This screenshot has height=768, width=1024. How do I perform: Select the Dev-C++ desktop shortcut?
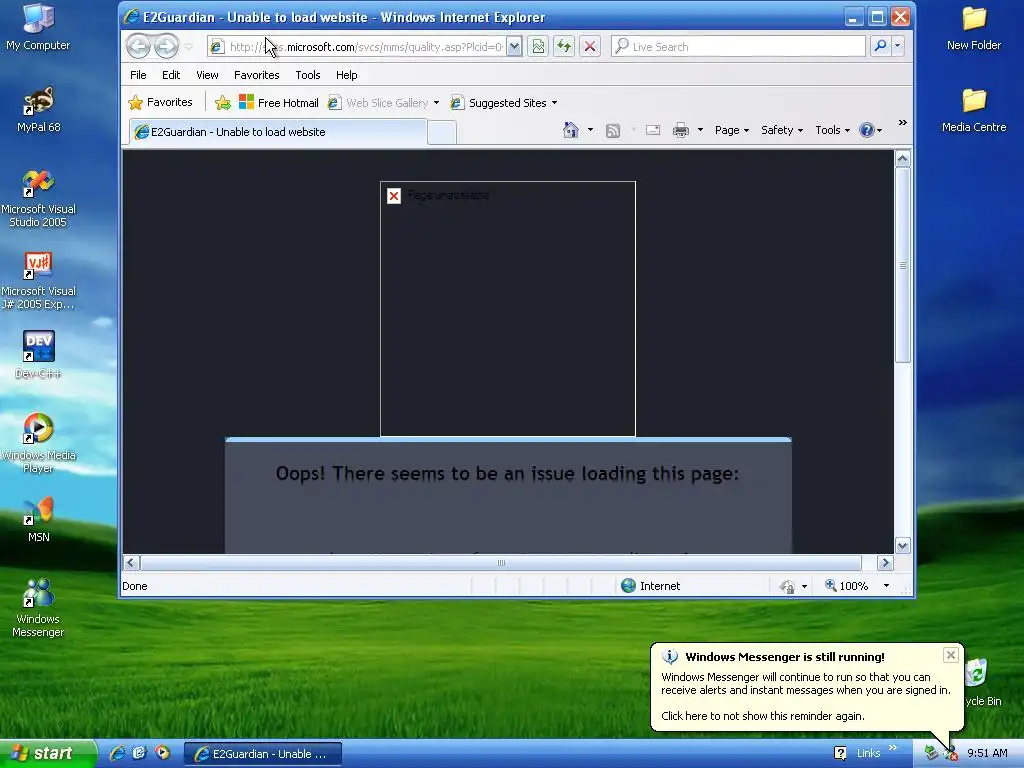[38, 355]
